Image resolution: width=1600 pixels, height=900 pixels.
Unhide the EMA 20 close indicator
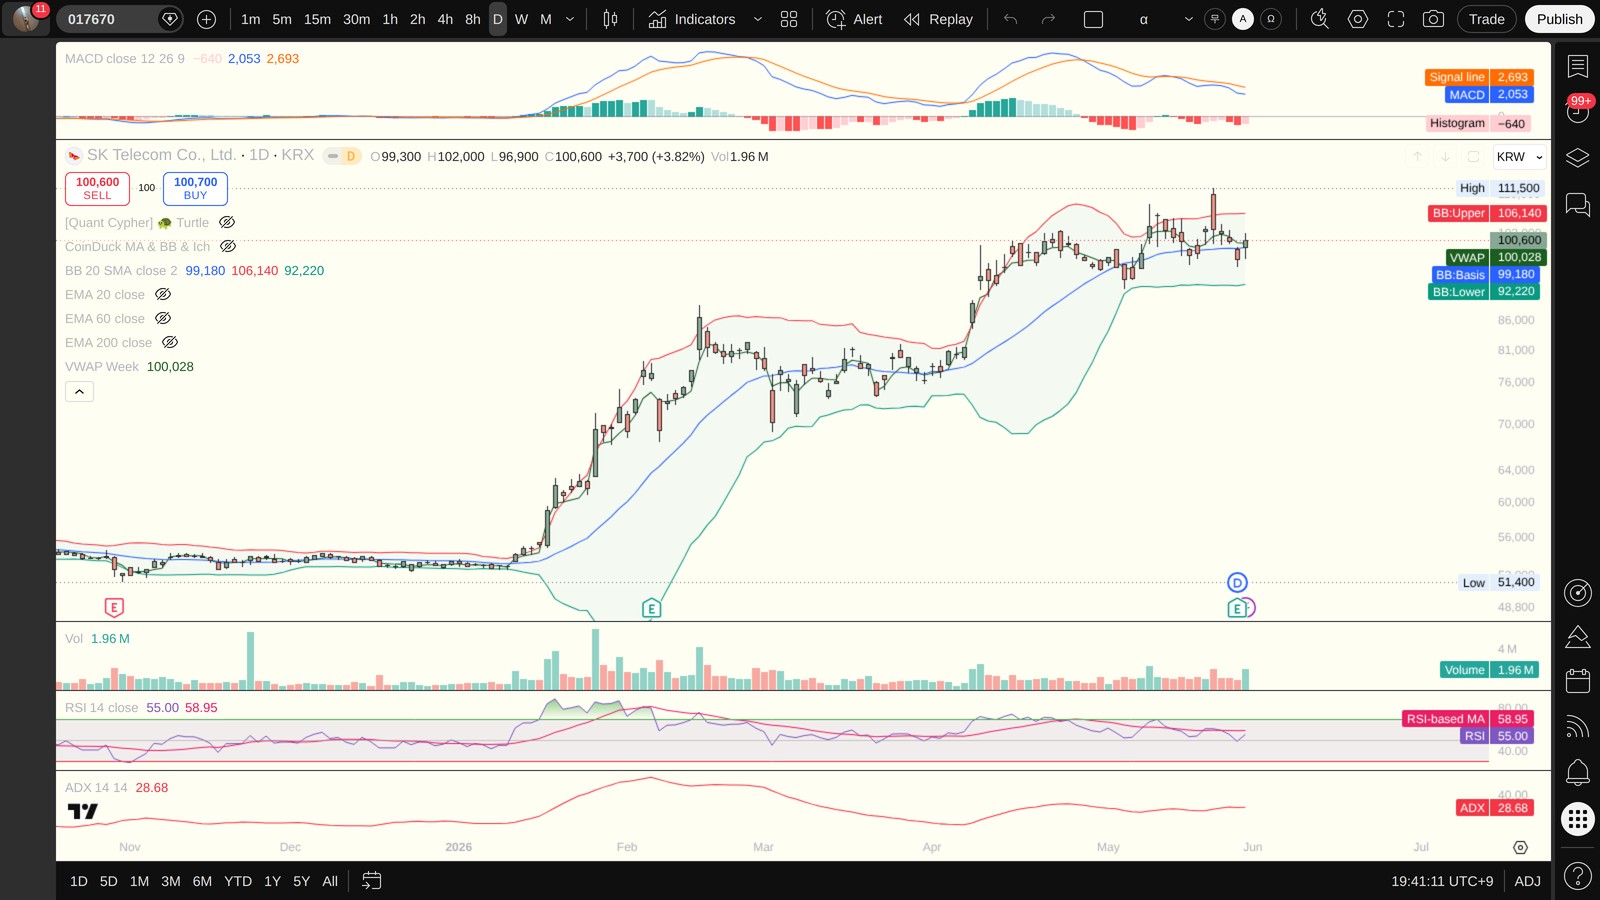click(163, 295)
